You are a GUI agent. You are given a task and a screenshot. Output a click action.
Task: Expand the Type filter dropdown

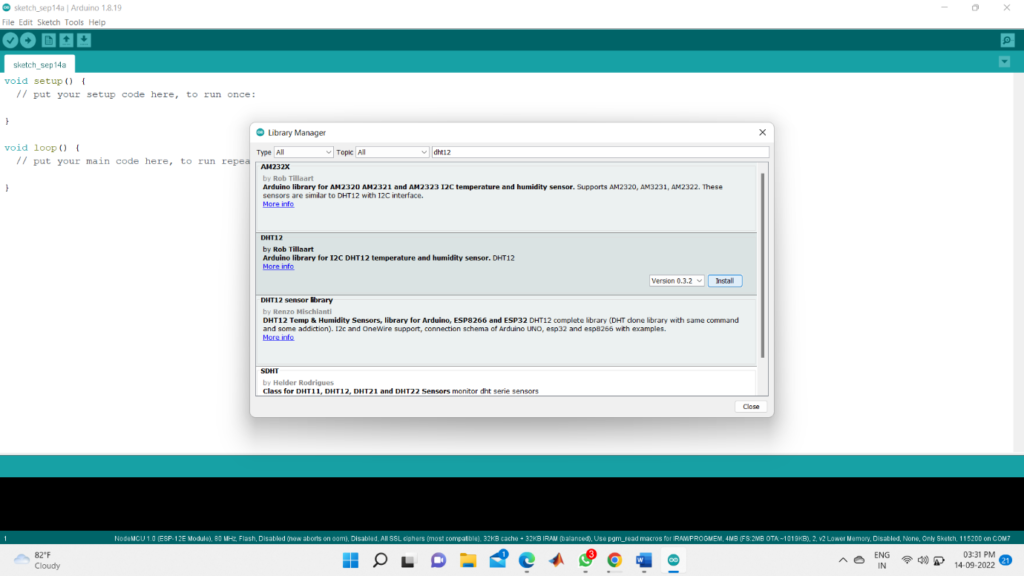tap(304, 152)
